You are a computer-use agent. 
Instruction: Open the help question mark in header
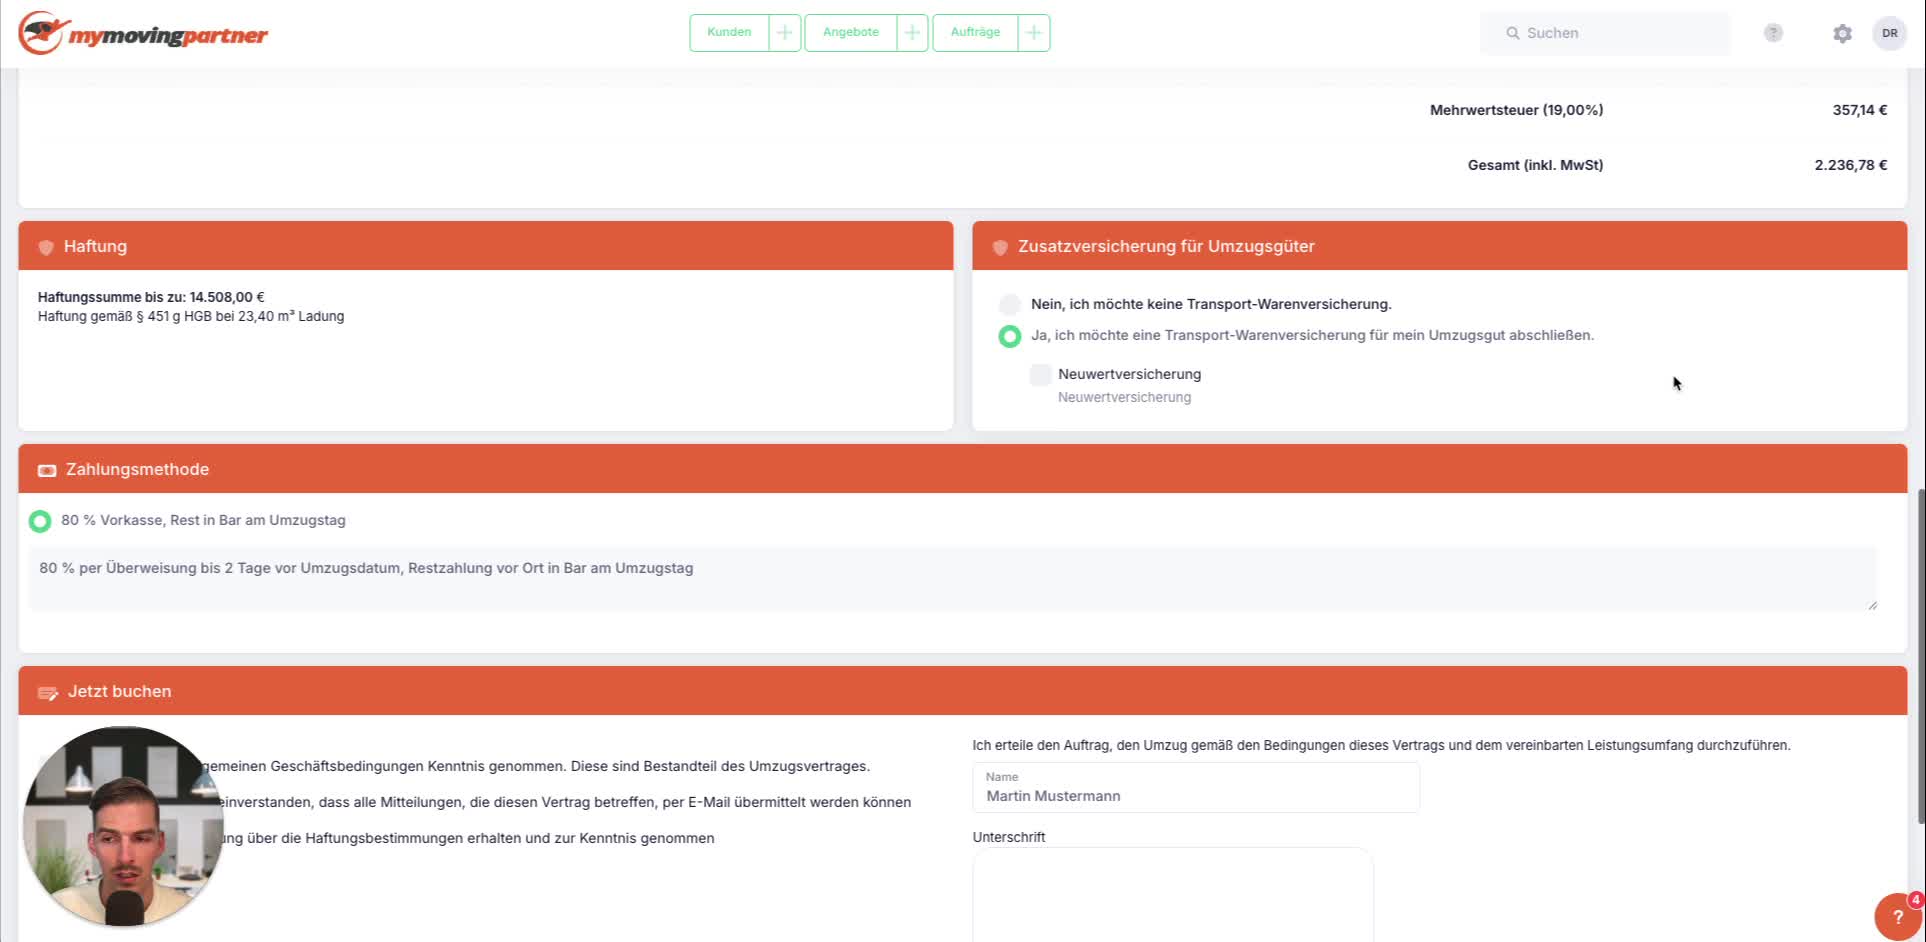coord(1773,33)
